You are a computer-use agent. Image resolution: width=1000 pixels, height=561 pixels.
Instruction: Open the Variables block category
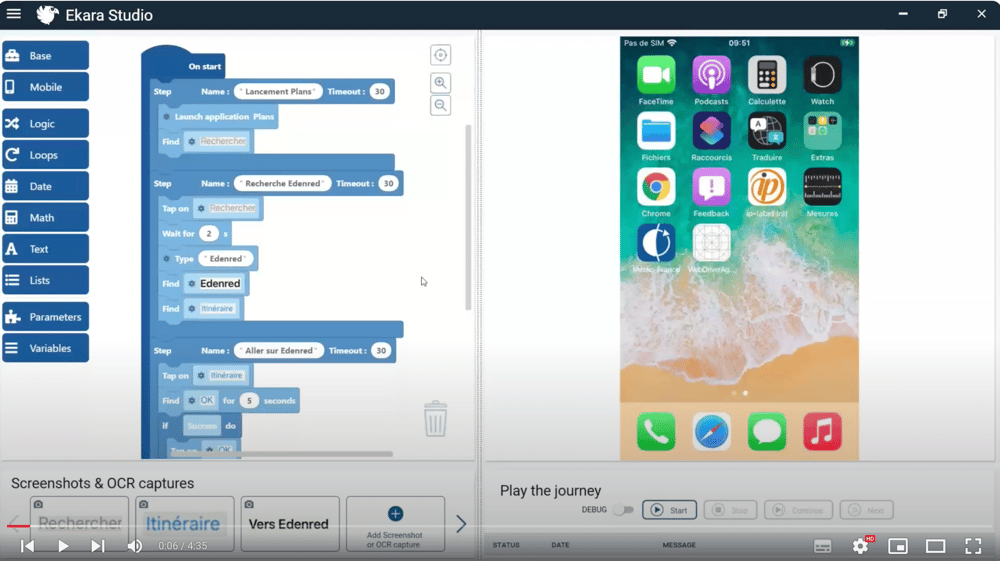45,348
